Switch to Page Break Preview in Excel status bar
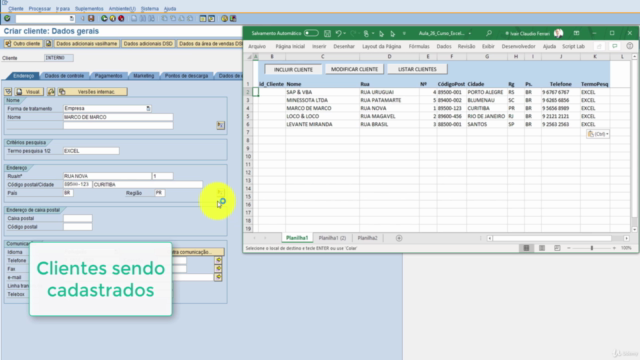Screen dimensions: 640x360 (x=557, y=248)
